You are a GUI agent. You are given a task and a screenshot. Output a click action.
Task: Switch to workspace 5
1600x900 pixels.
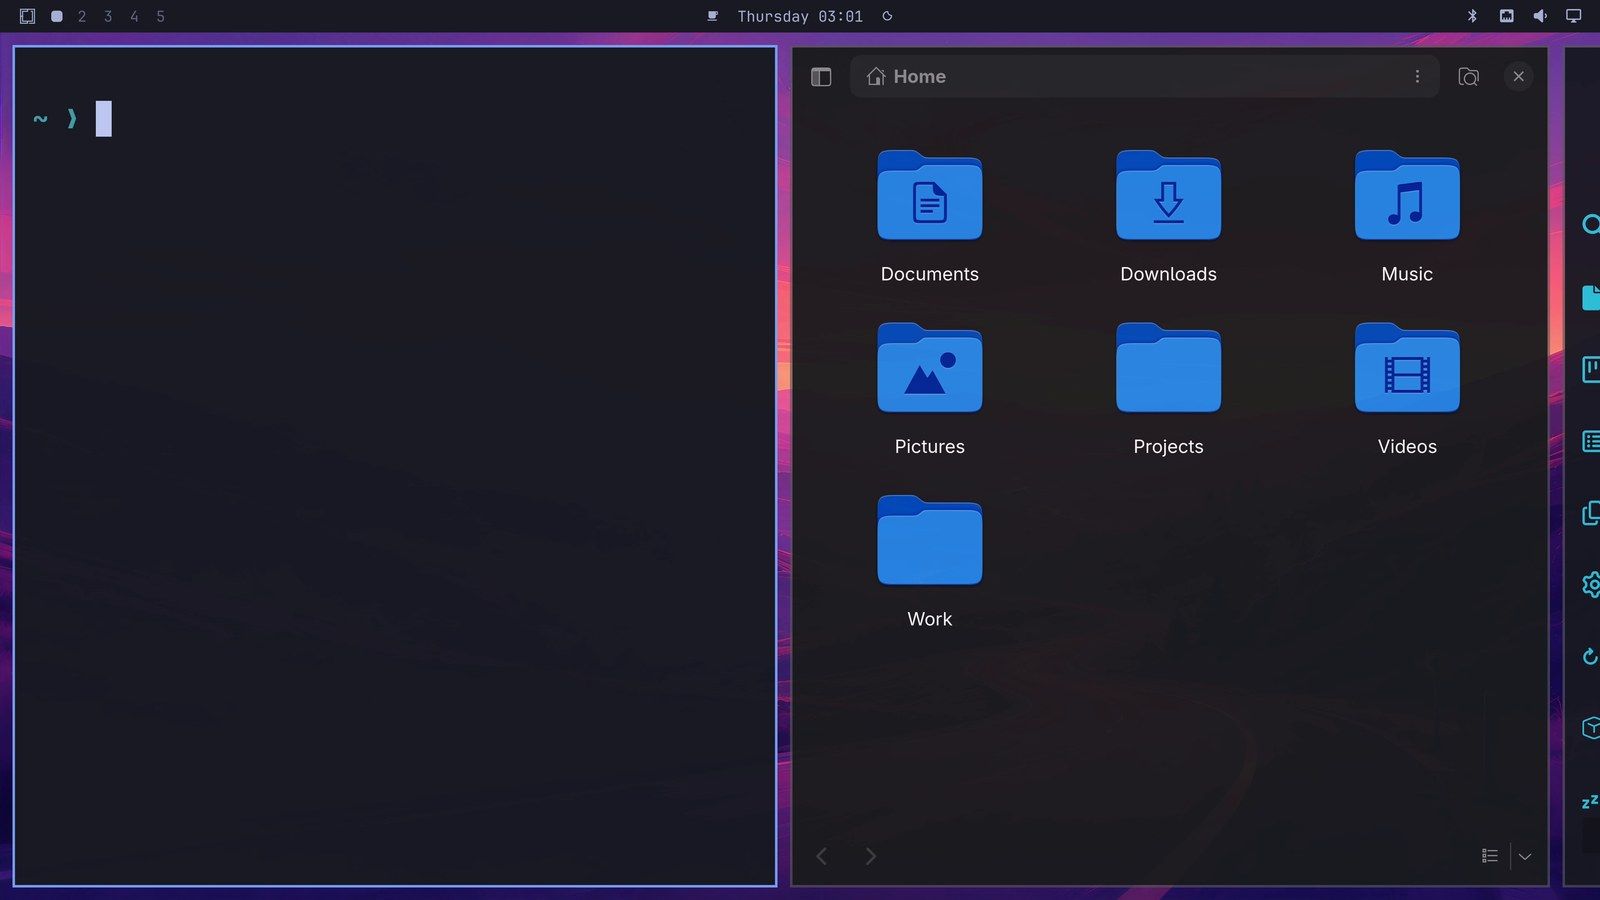pyautogui.click(x=160, y=16)
